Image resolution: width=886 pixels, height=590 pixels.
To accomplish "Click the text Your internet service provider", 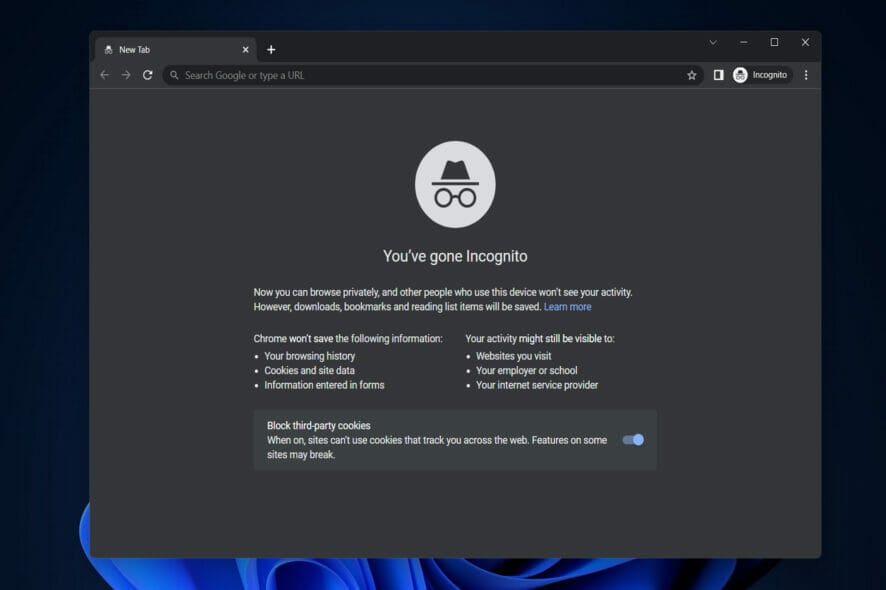I will pyautogui.click(x=537, y=385).
